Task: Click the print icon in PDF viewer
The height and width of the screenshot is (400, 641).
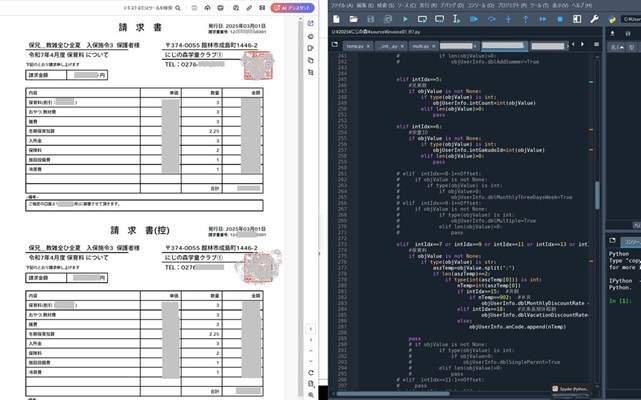Action: (221, 8)
